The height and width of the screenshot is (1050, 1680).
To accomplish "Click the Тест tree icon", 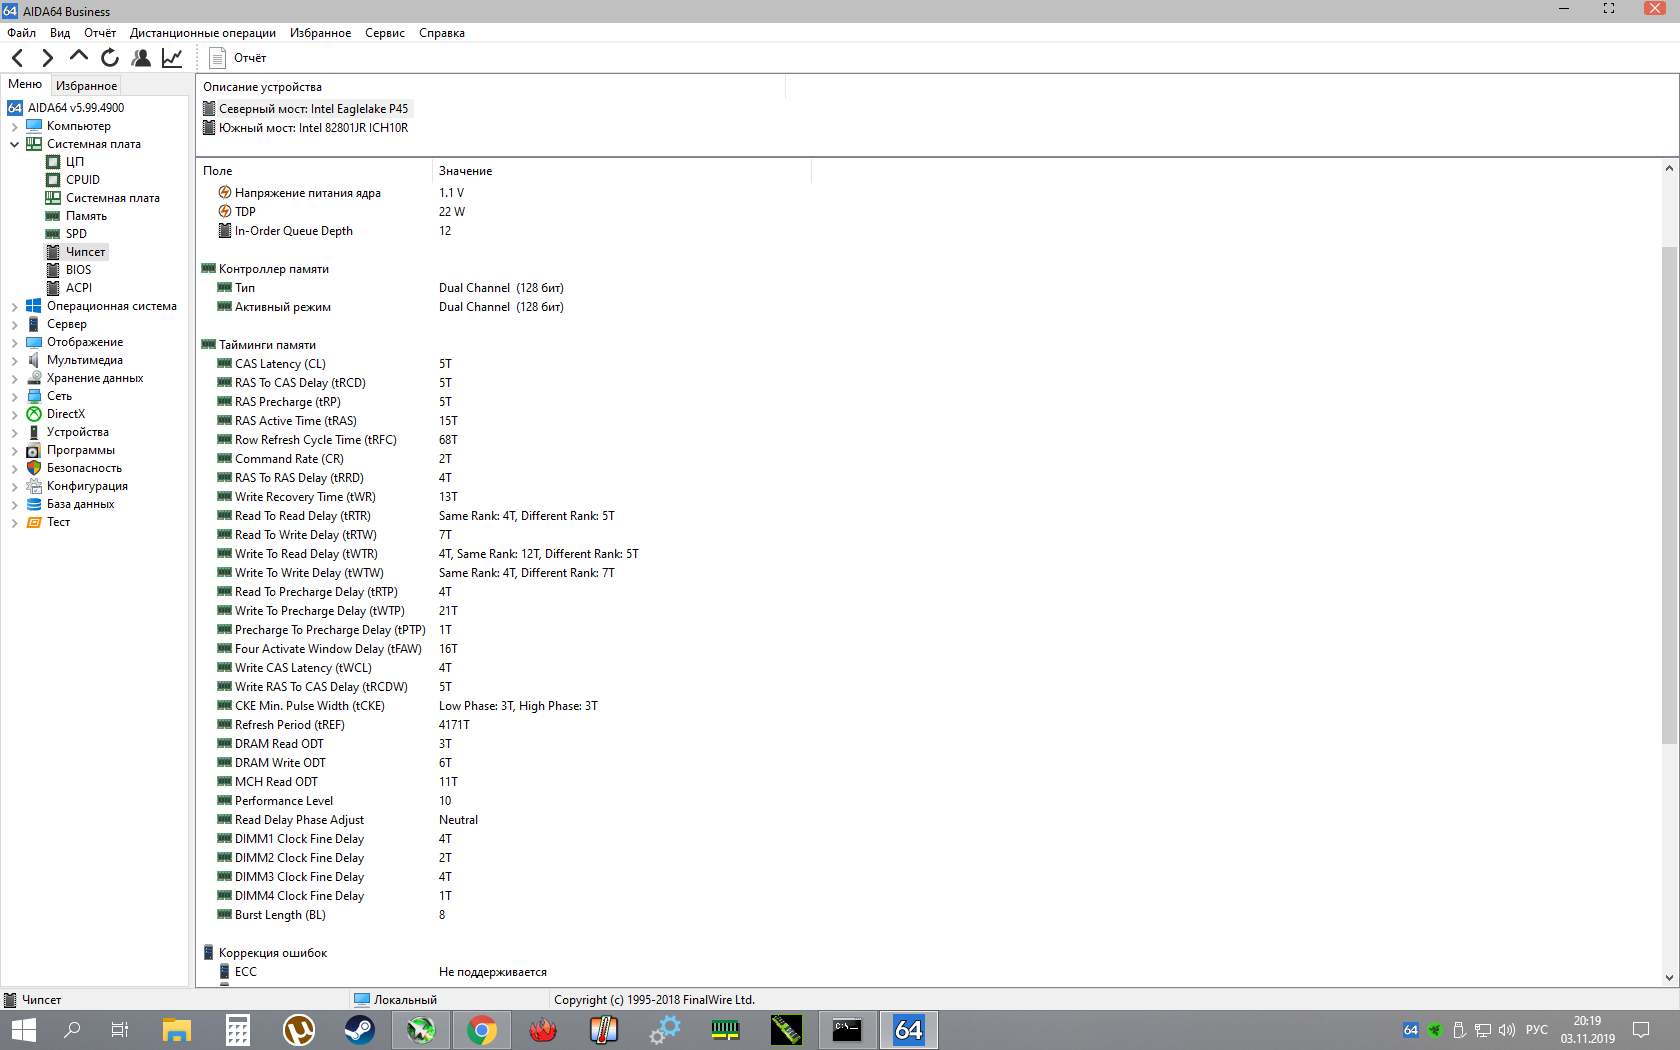I will click(x=34, y=522).
